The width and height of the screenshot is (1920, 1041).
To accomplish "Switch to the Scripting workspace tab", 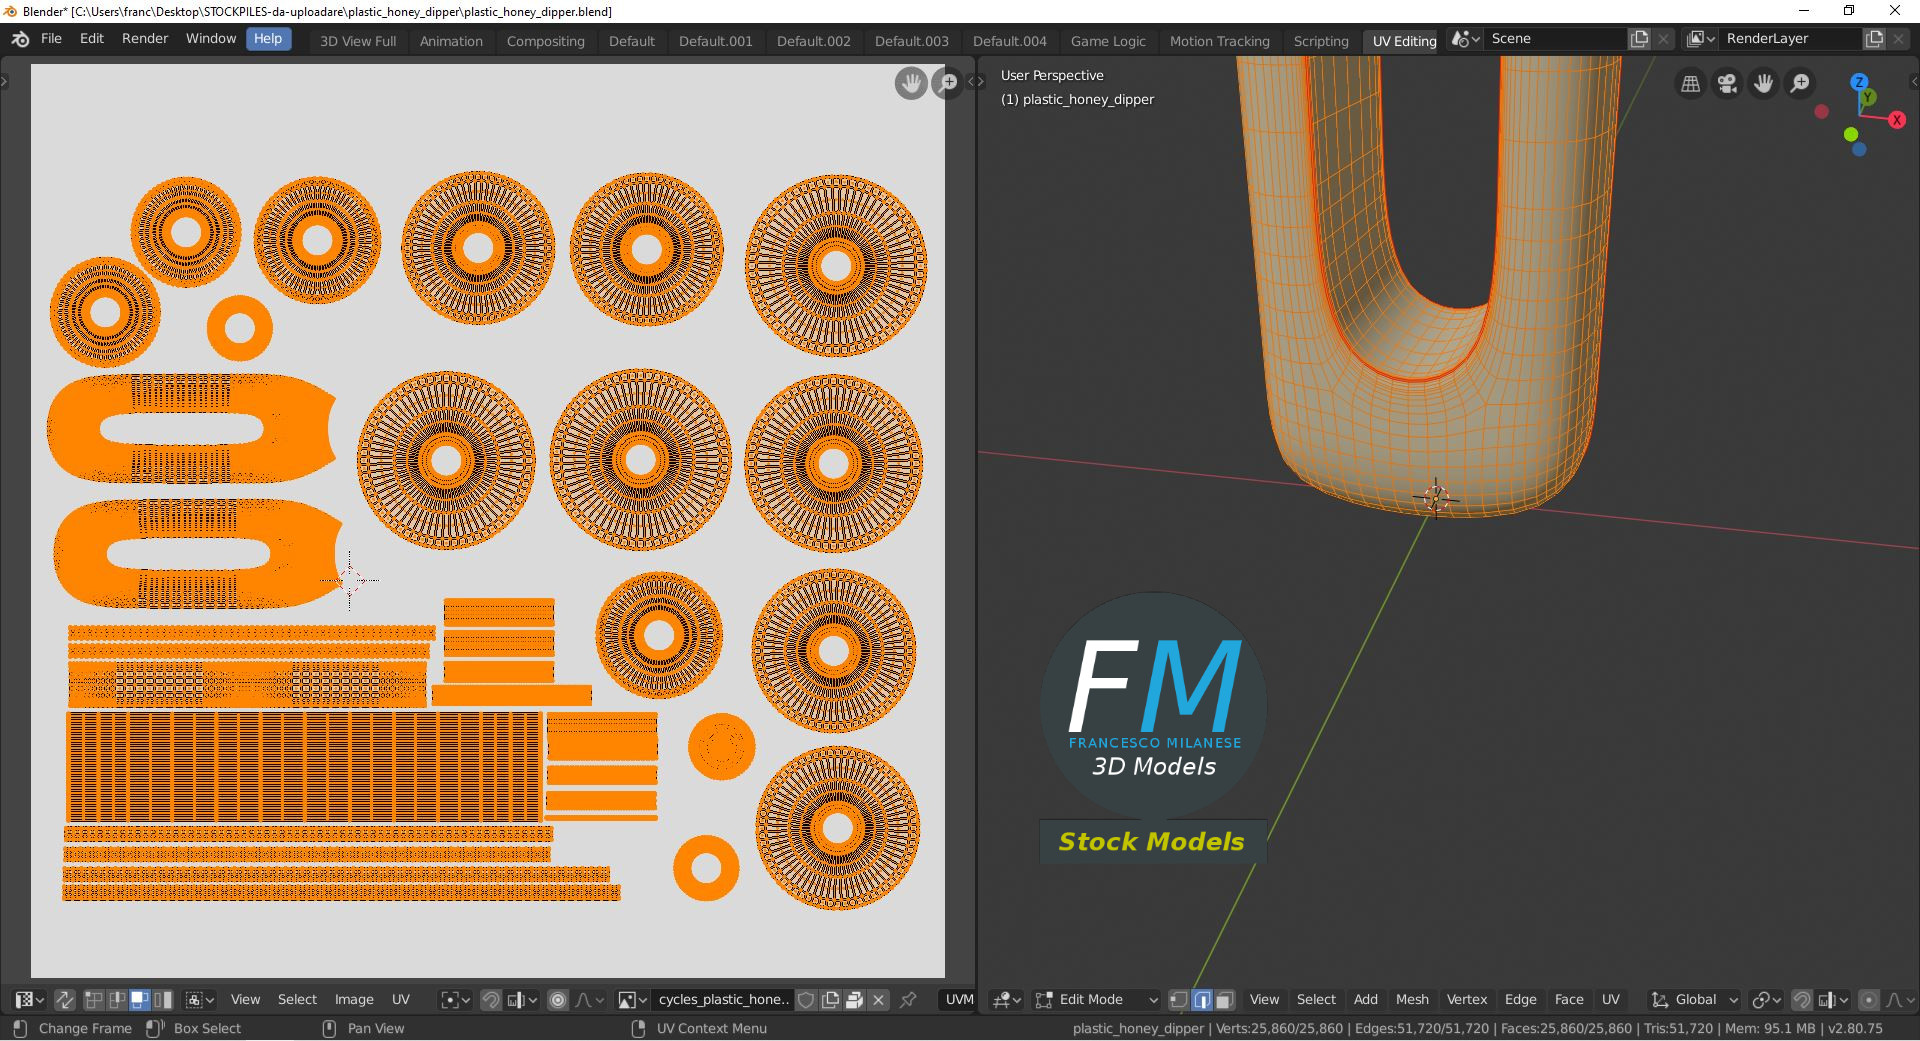I will (1320, 41).
